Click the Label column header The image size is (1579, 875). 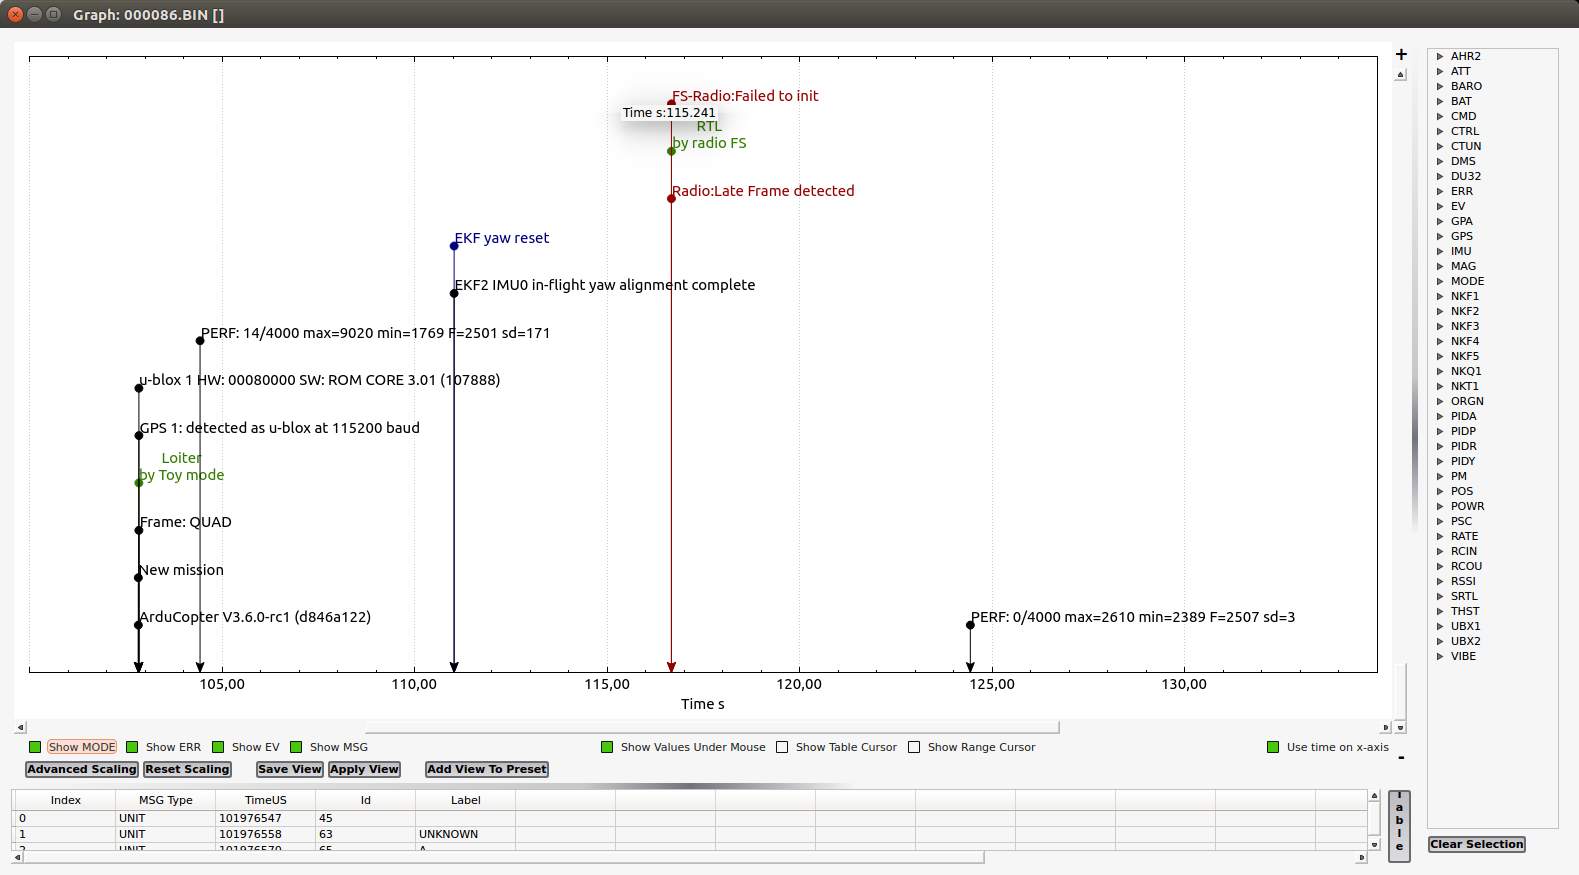(466, 800)
